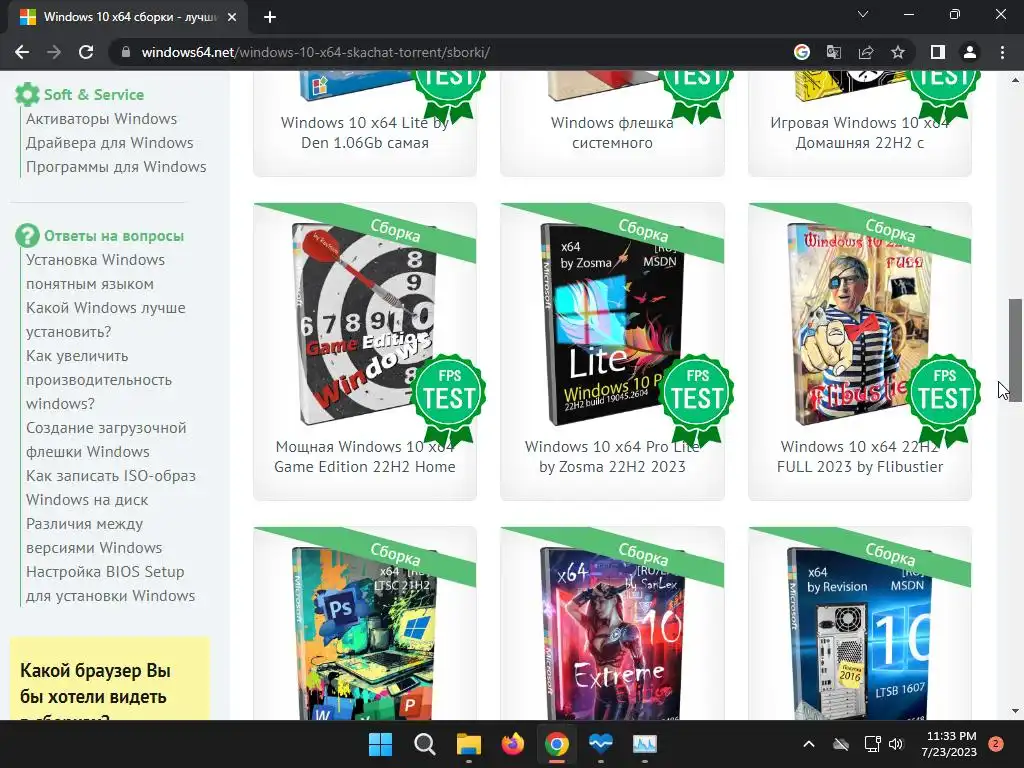Click scrollbar up arrow
This screenshot has width=1024, height=768.
pos(1015,80)
